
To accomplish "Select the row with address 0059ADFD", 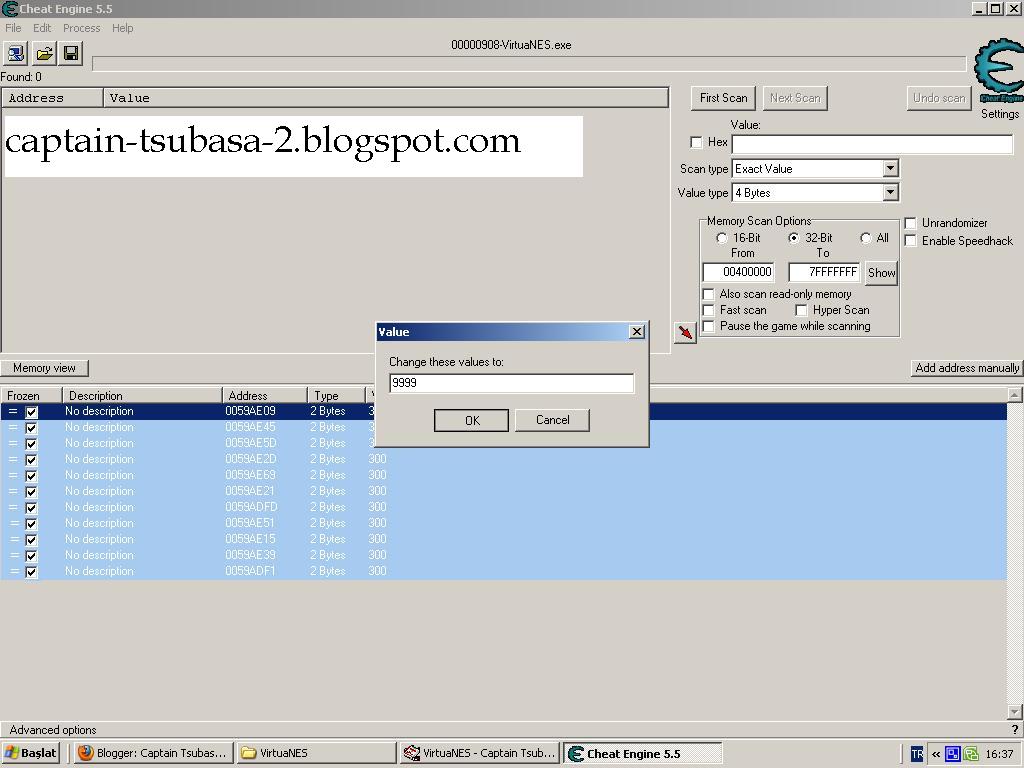I will (x=503, y=507).
